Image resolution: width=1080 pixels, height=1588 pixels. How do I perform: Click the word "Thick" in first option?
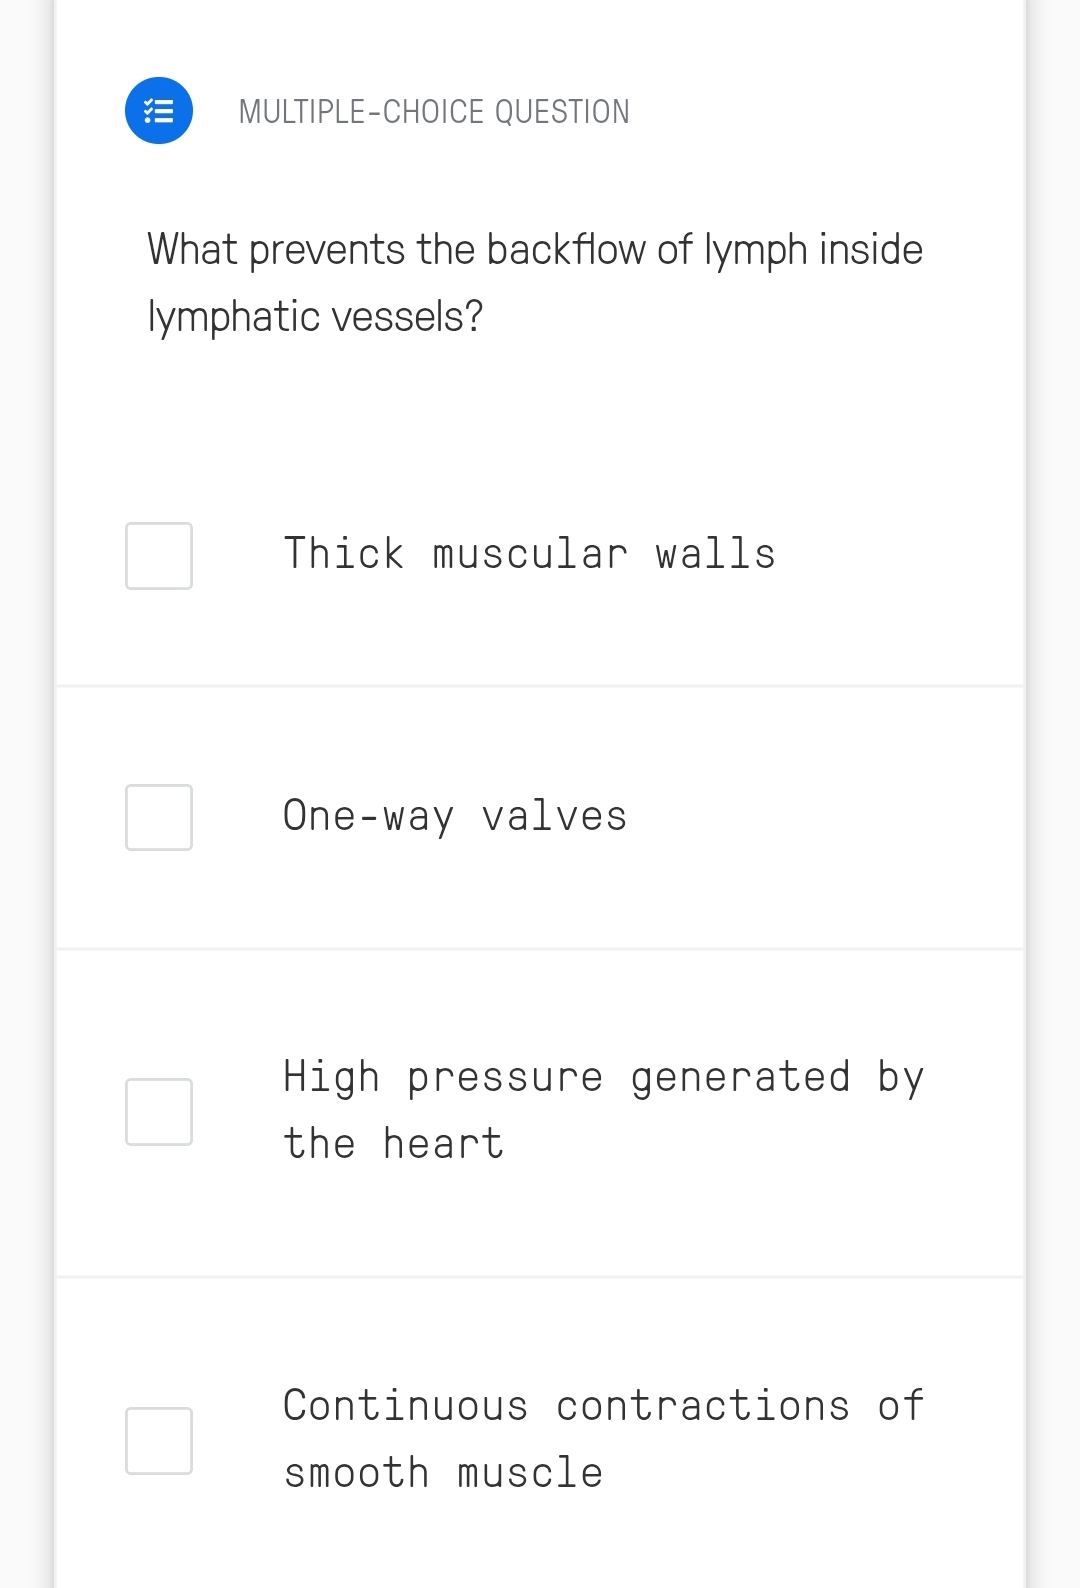click(344, 554)
